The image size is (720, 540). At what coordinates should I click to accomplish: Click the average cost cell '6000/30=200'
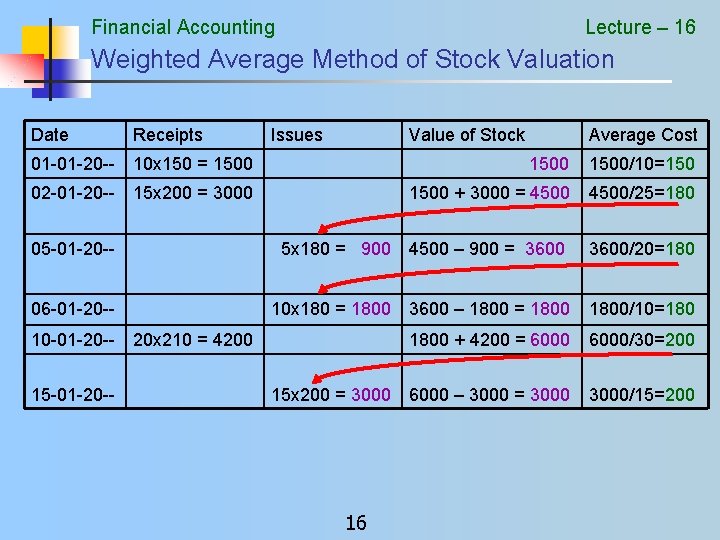tap(642, 340)
